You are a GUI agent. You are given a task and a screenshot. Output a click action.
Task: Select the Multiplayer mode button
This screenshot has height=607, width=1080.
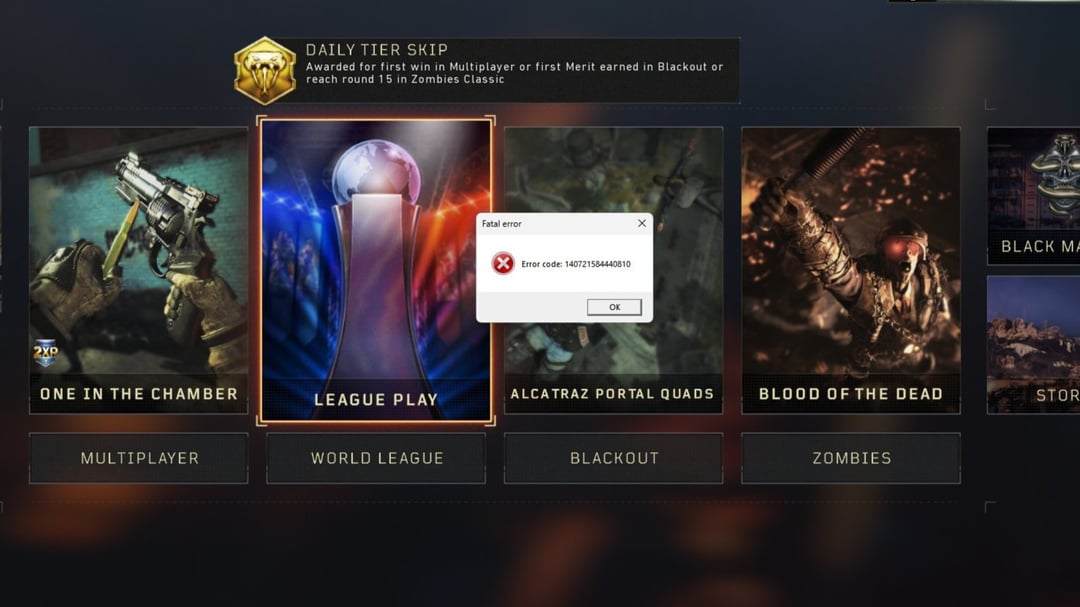click(138, 458)
